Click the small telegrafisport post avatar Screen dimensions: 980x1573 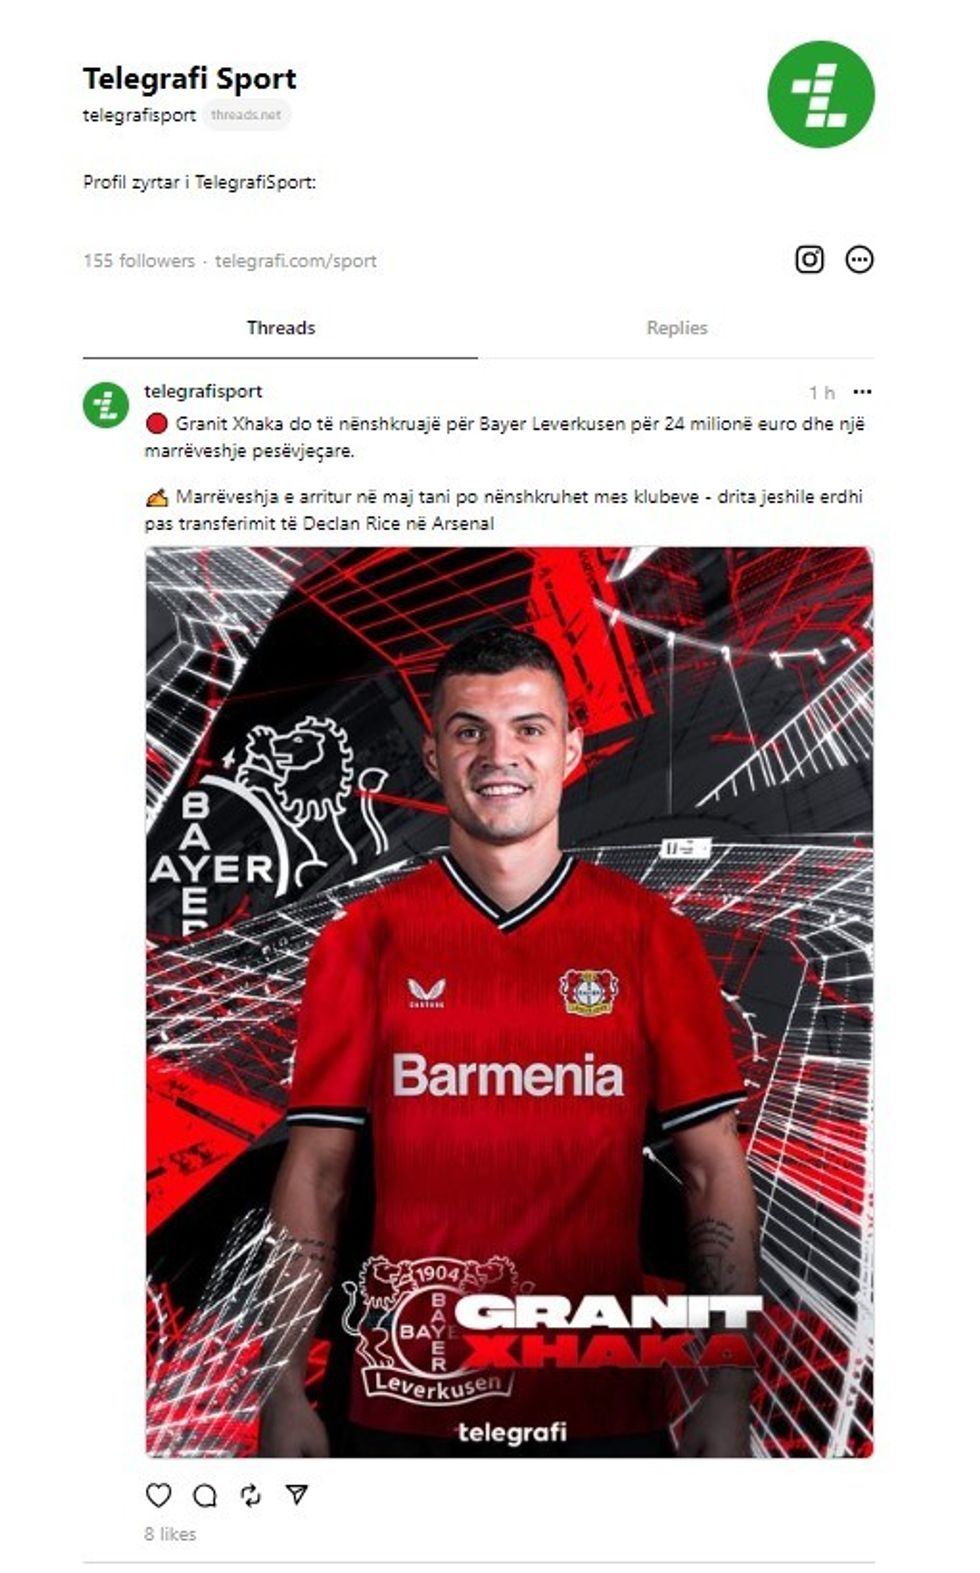(106, 405)
